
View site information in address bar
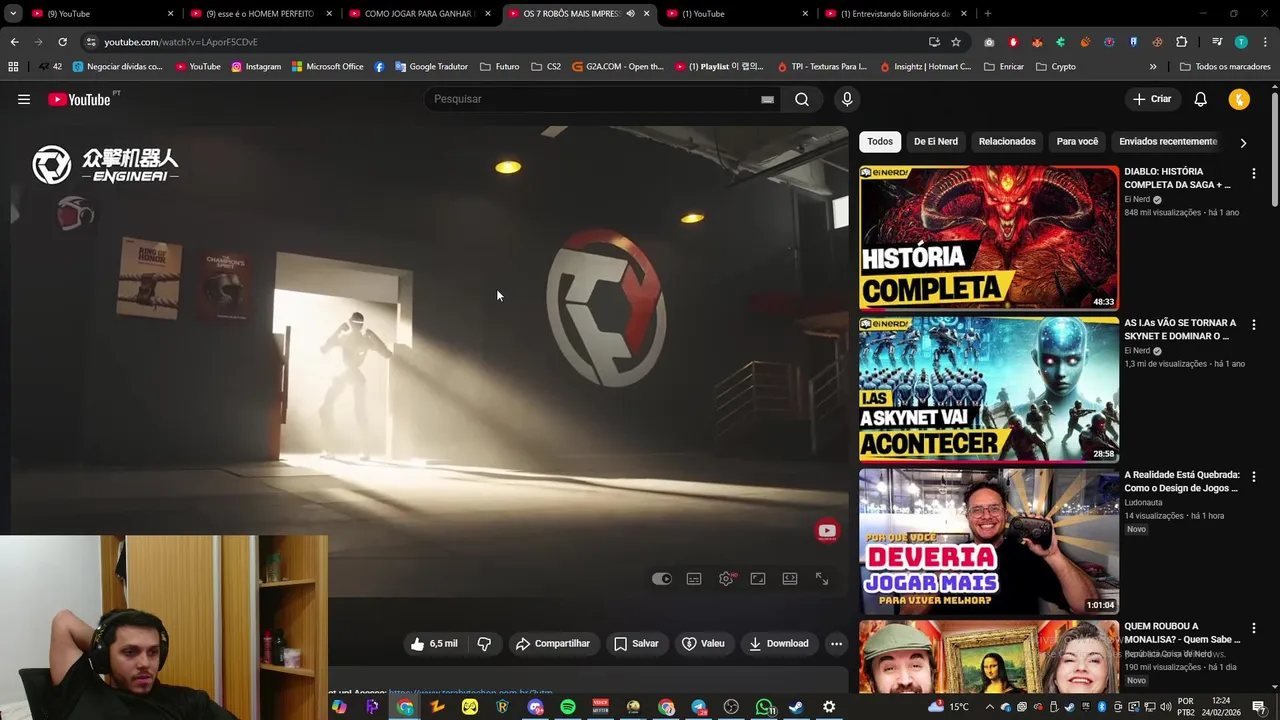(x=91, y=42)
